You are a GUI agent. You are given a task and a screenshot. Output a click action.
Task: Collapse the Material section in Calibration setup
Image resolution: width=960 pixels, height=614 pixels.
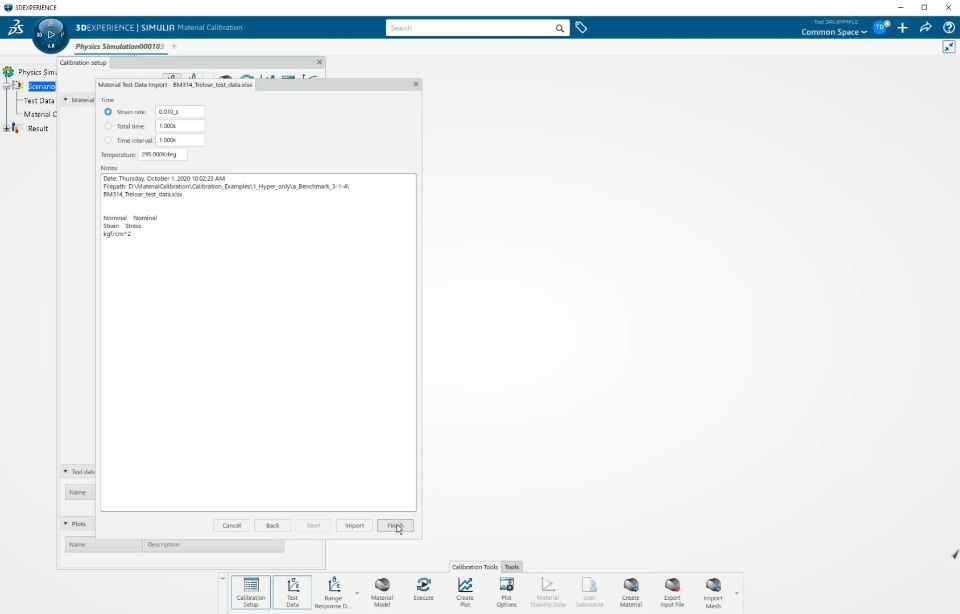(x=66, y=100)
